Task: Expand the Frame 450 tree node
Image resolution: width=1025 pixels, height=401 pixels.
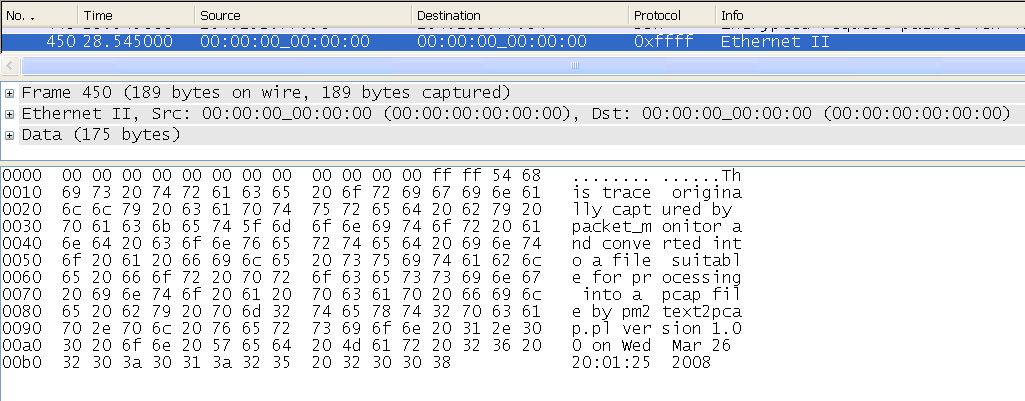Action: [10, 93]
